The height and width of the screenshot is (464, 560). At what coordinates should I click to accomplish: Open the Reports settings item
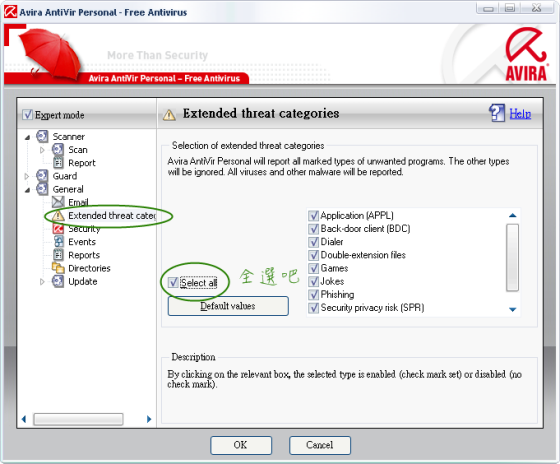point(84,255)
